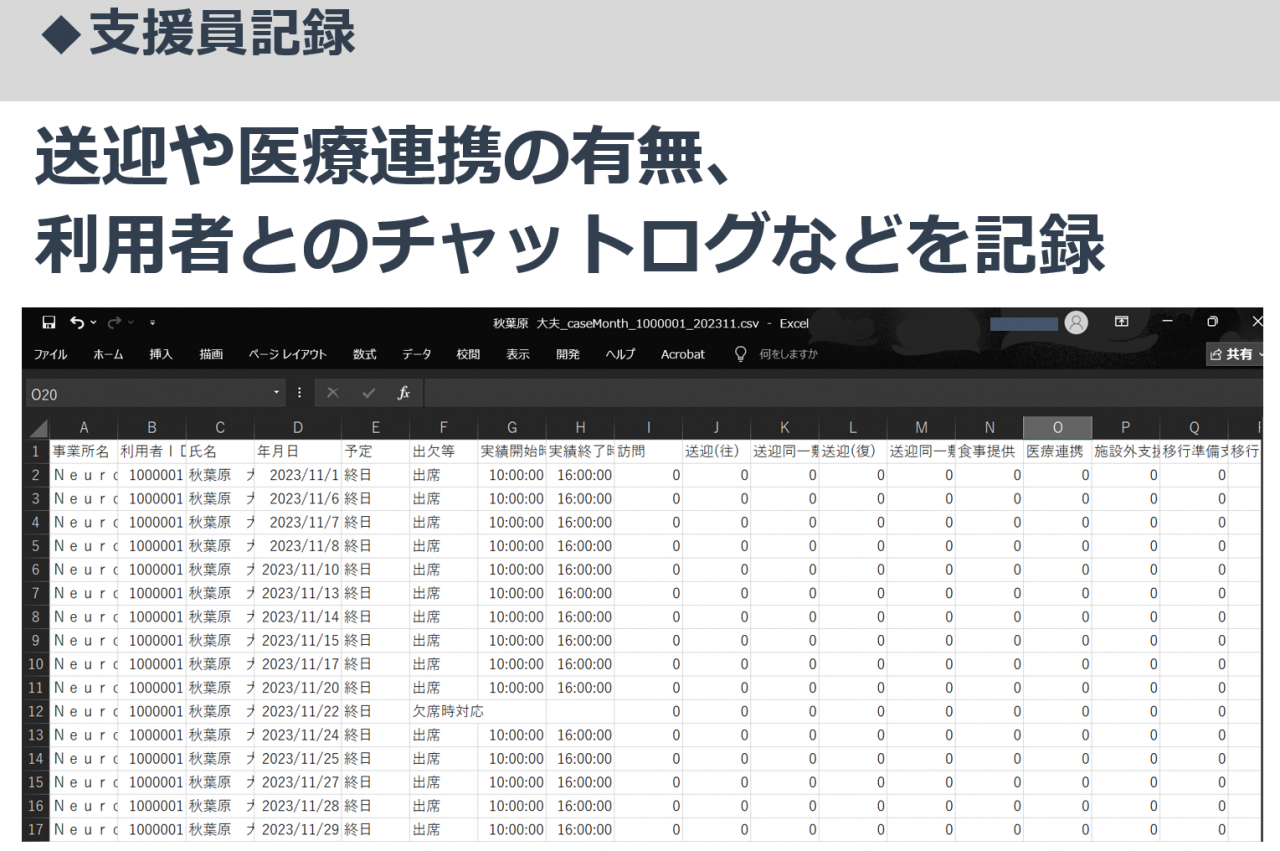Open the Customize Quick Access Toolbar dropdown
Viewport: 1280px width, 851px height.
(x=152, y=323)
